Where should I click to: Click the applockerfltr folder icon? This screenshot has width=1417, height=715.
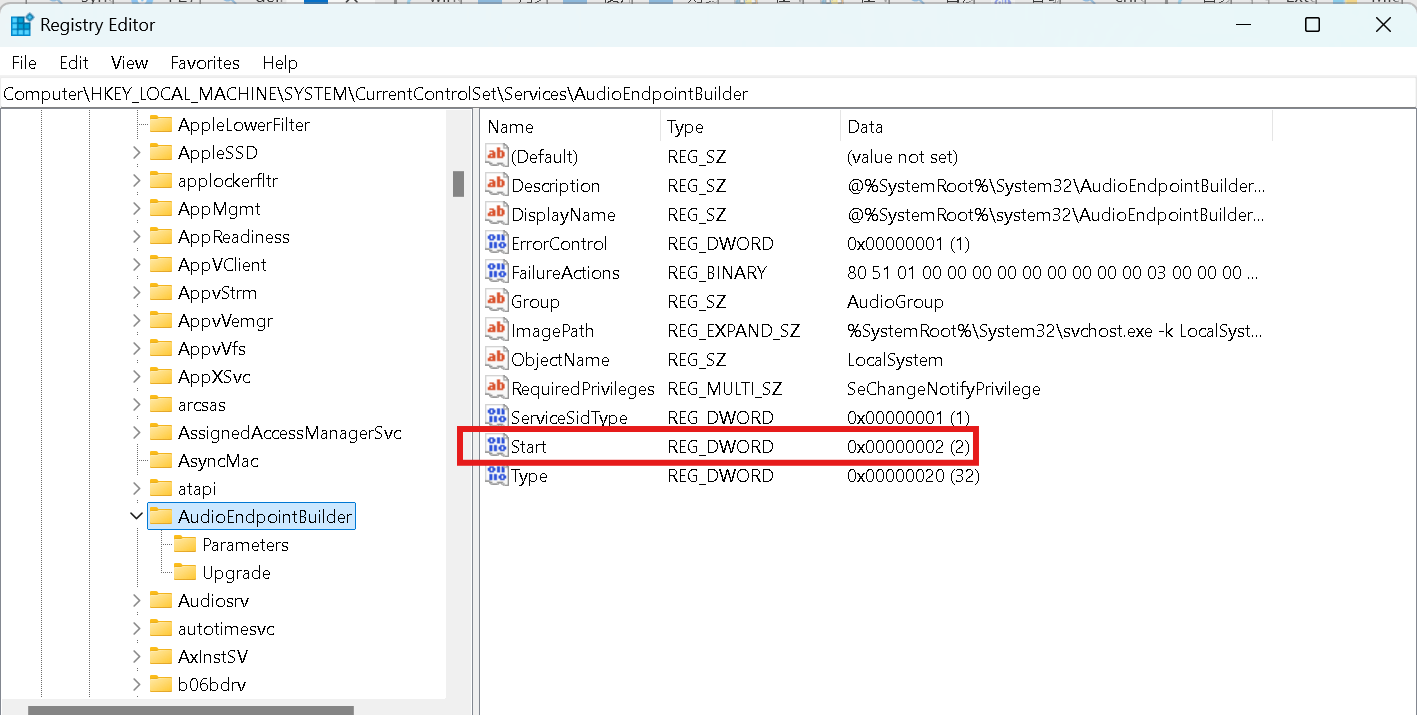161,181
